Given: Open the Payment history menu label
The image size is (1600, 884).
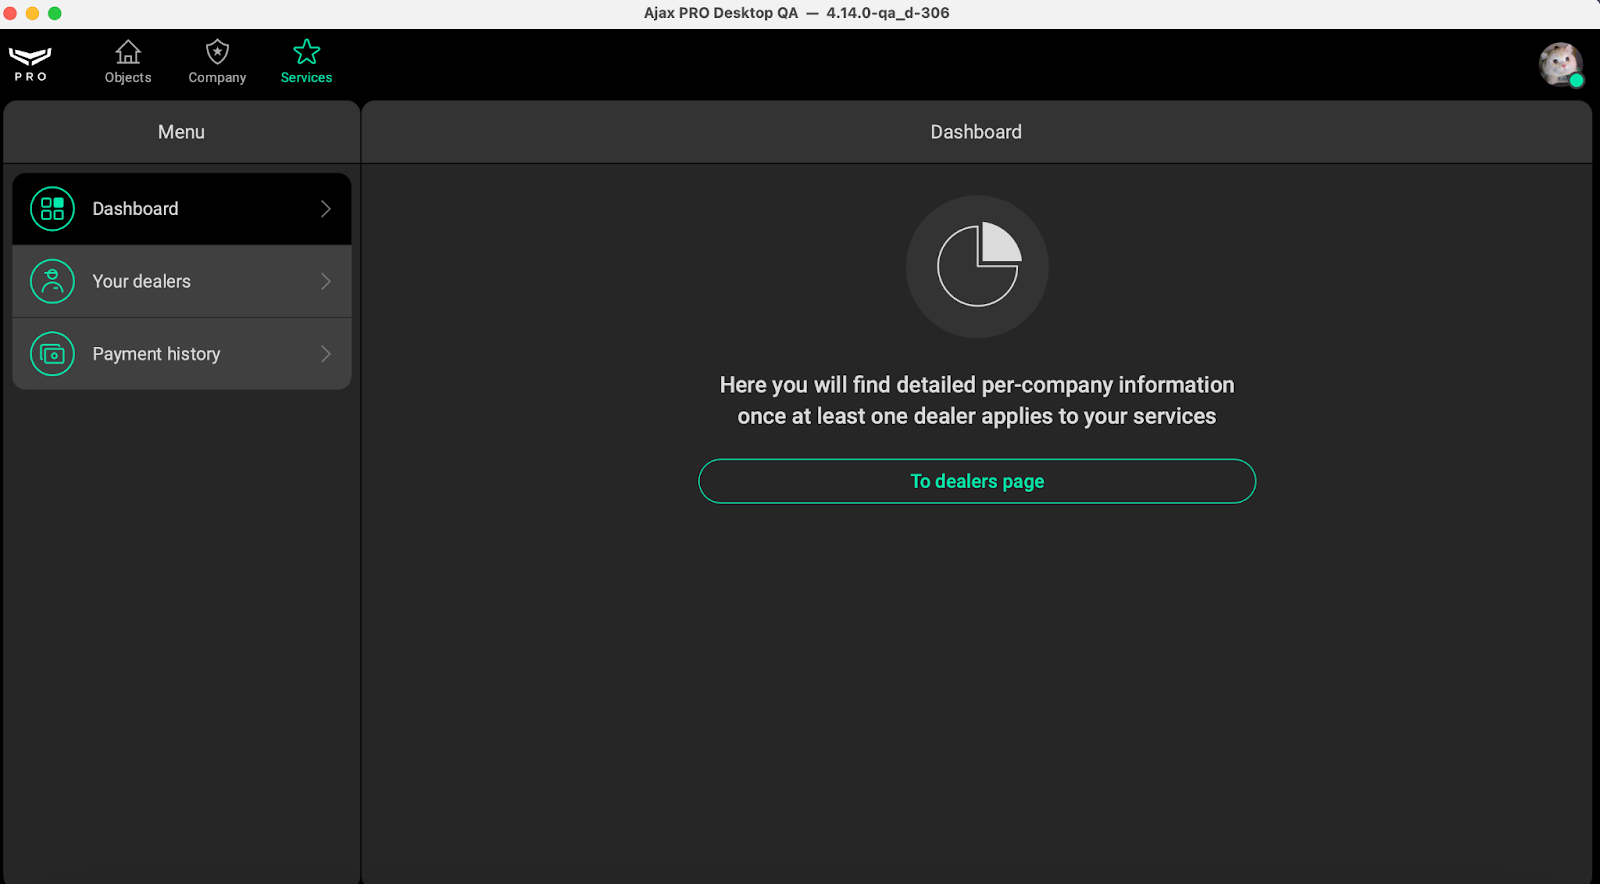Looking at the screenshot, I should pos(156,354).
